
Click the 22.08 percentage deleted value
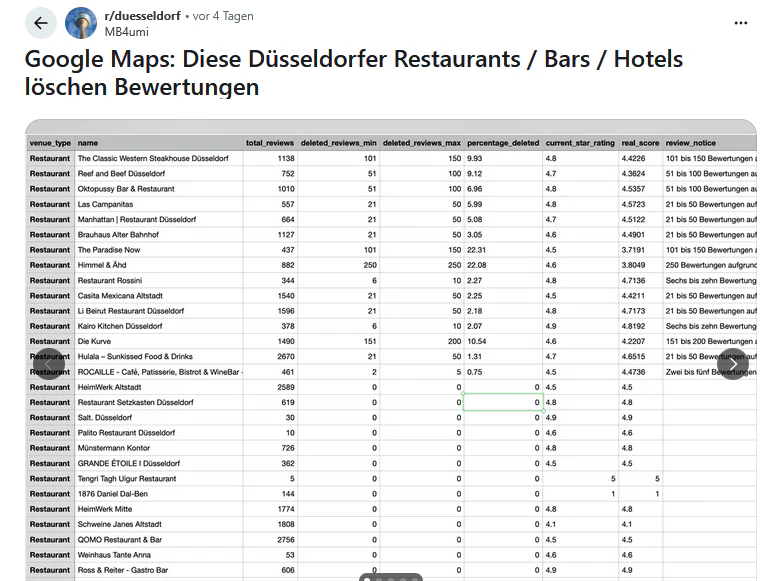click(476, 265)
